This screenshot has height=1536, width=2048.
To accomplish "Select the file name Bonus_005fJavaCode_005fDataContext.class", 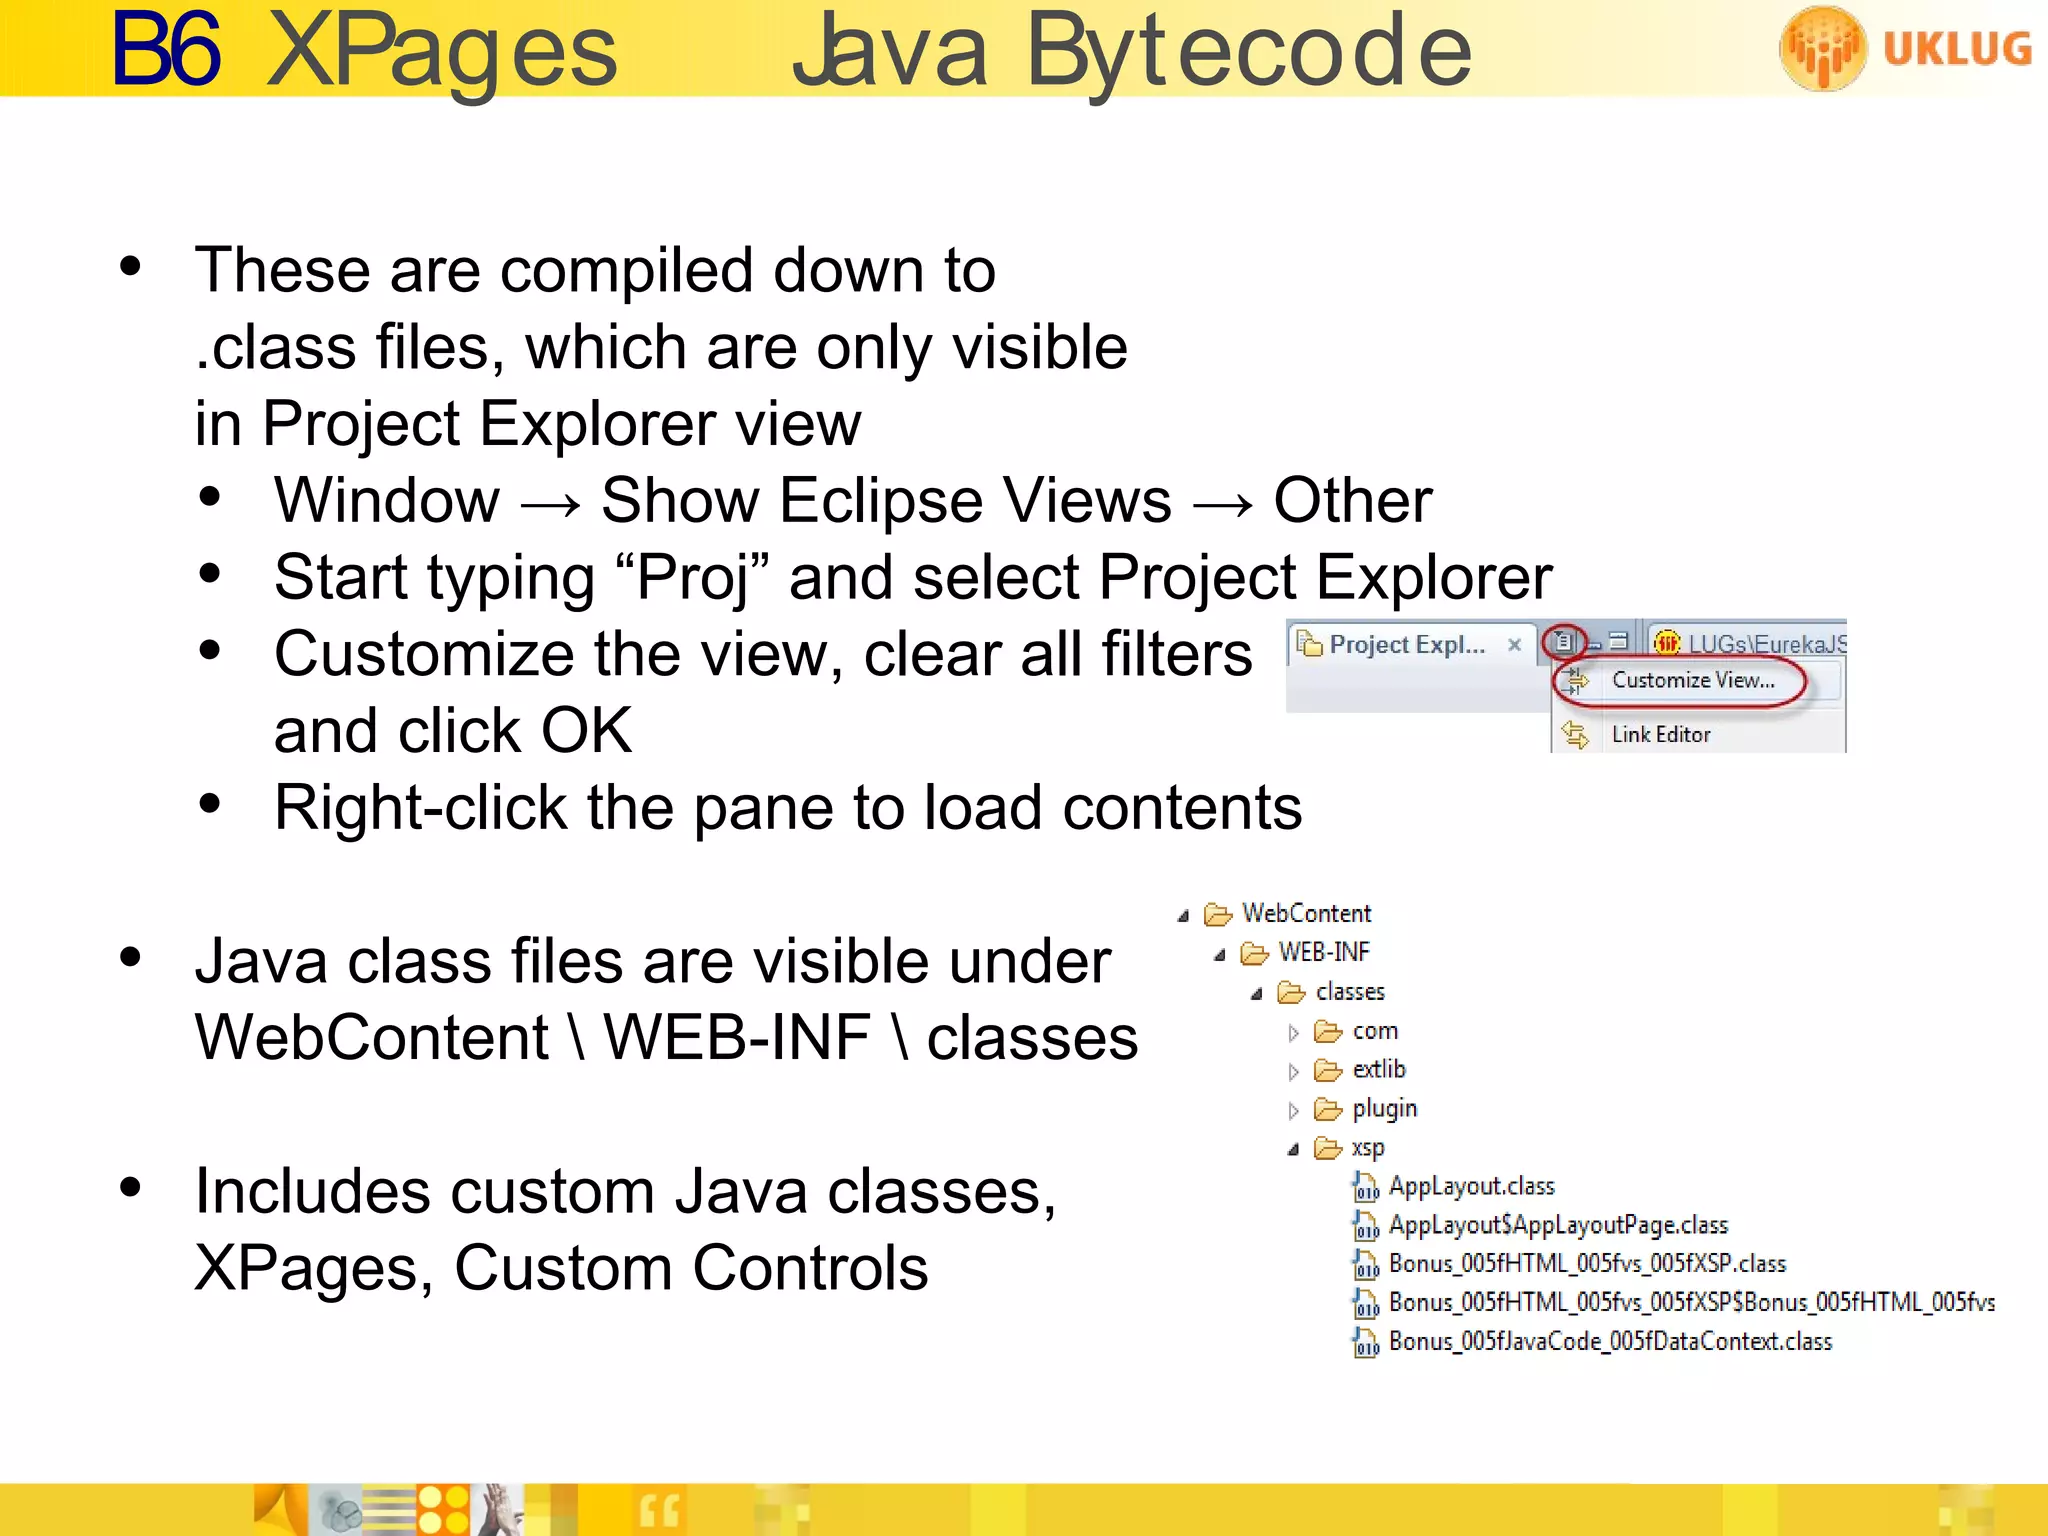I will click(x=1610, y=1342).
